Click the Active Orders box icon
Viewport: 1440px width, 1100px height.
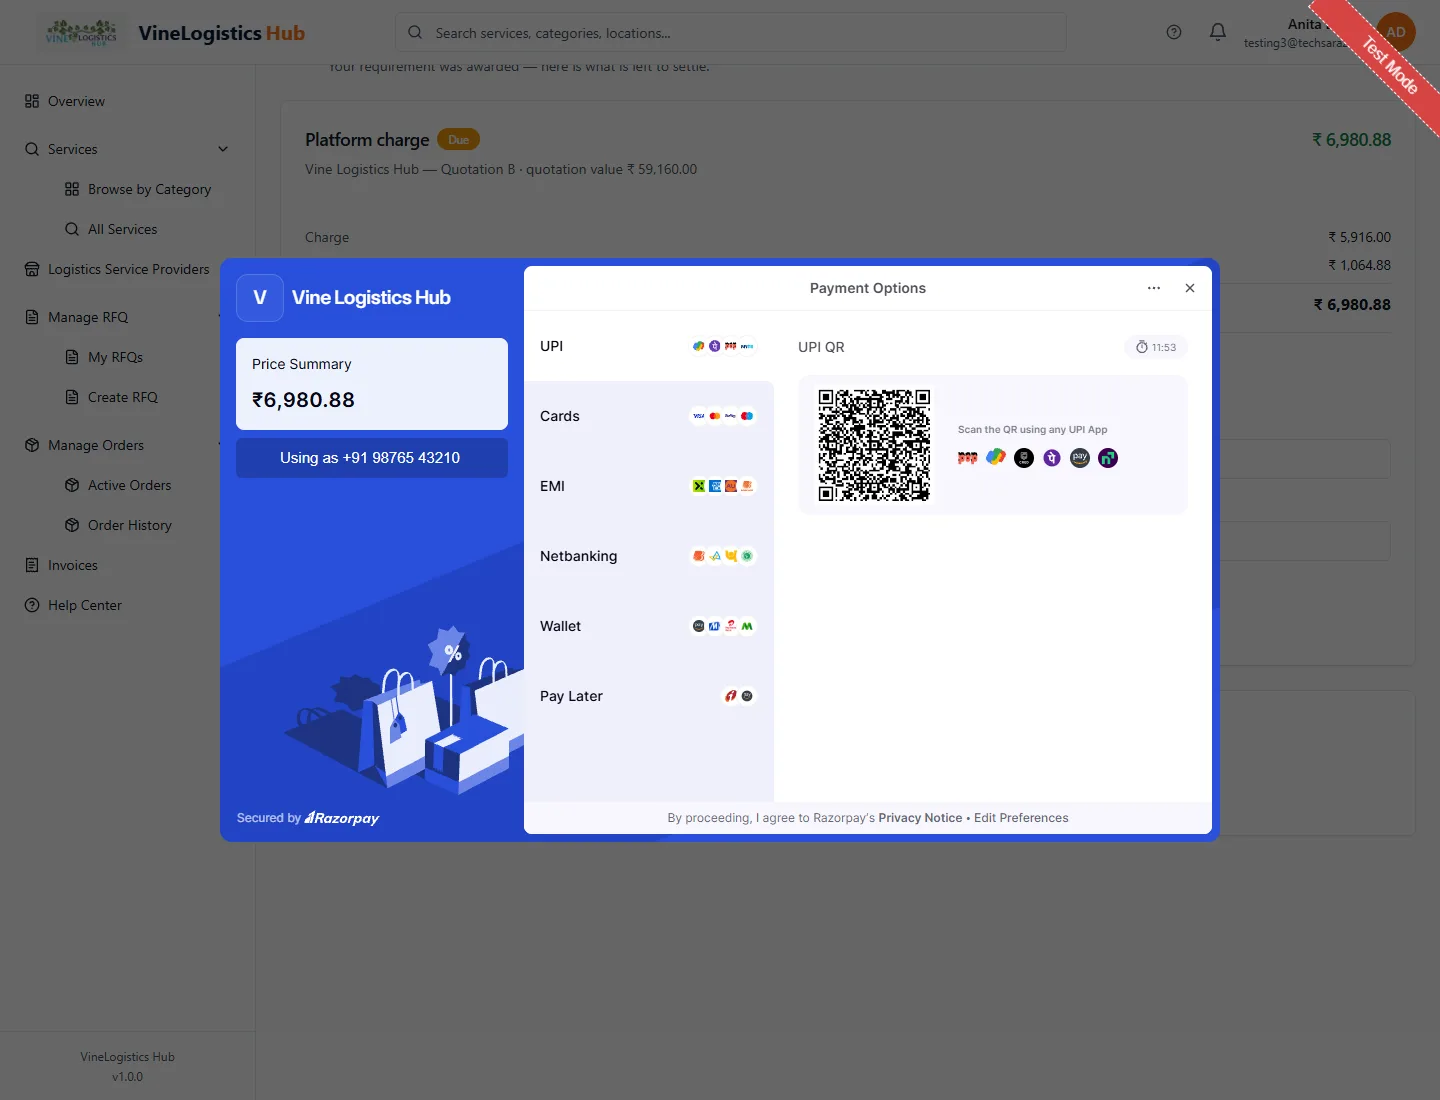coord(72,485)
